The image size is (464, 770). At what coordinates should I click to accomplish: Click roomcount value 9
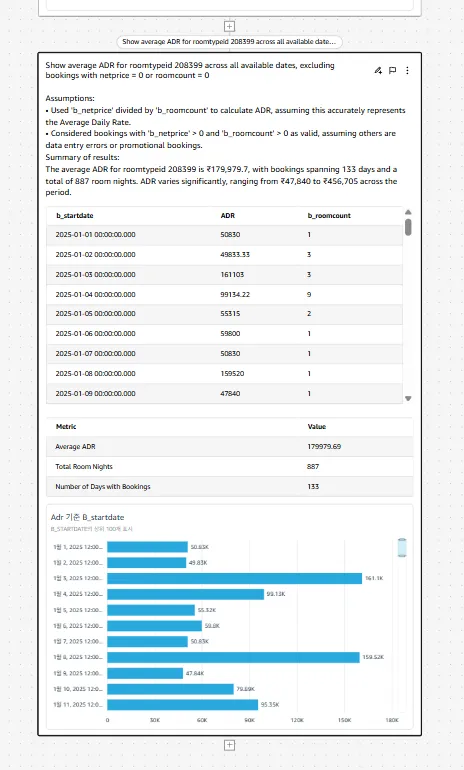(309, 295)
